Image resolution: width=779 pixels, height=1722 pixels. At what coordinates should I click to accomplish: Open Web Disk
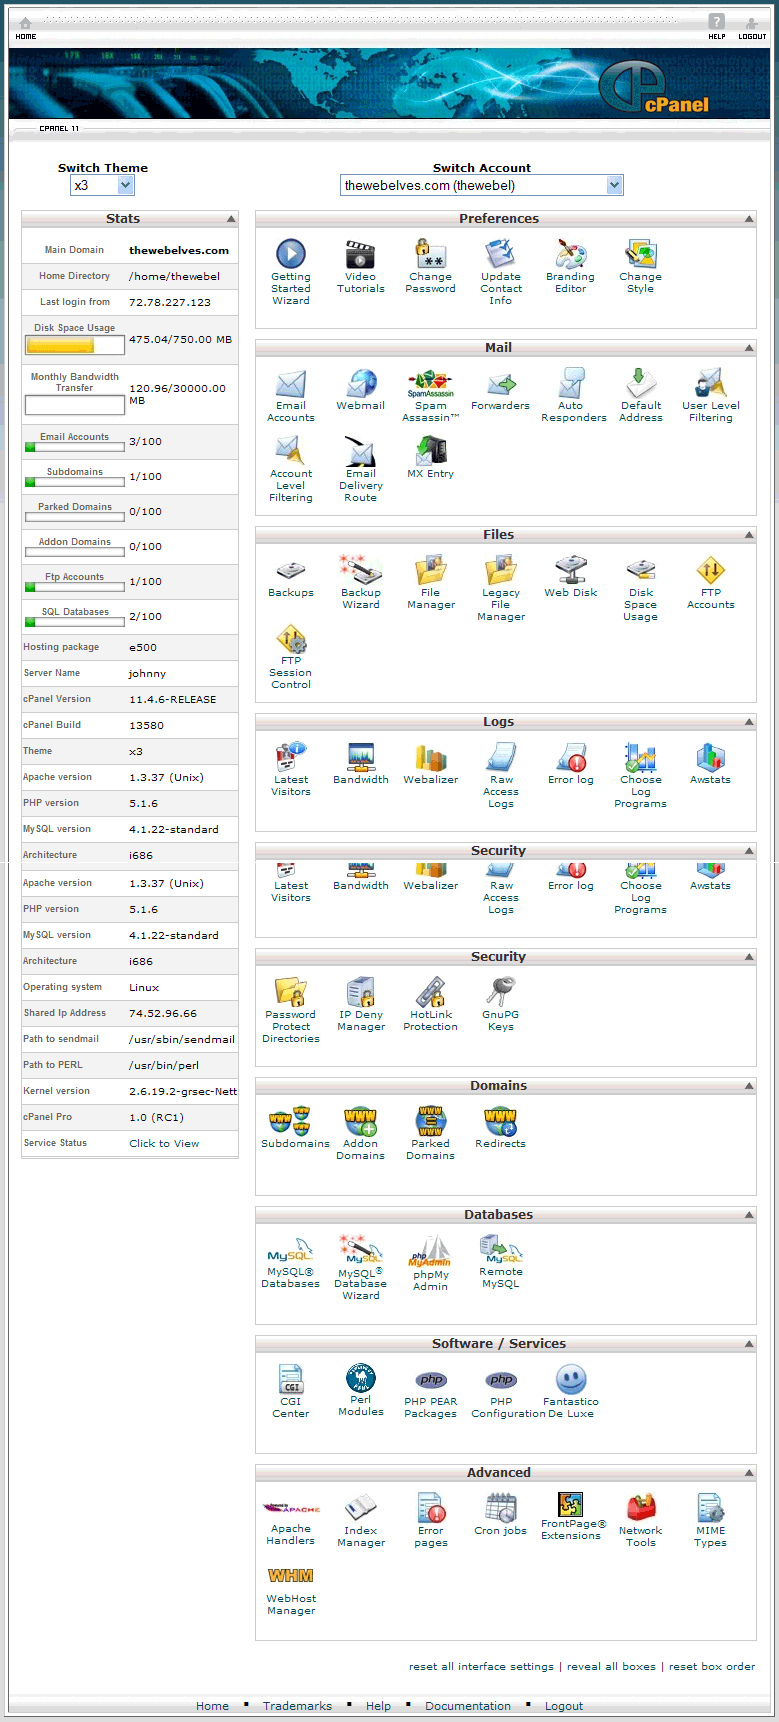click(571, 577)
